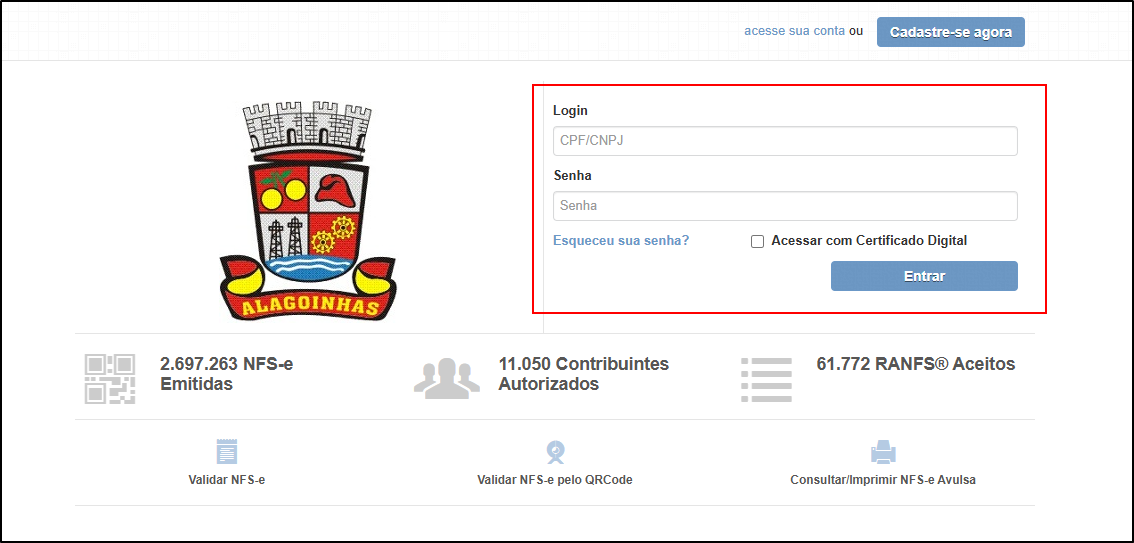This screenshot has height=543, width=1134.
Task: Open the Validar NFS-e link text
Action: pos(226,480)
